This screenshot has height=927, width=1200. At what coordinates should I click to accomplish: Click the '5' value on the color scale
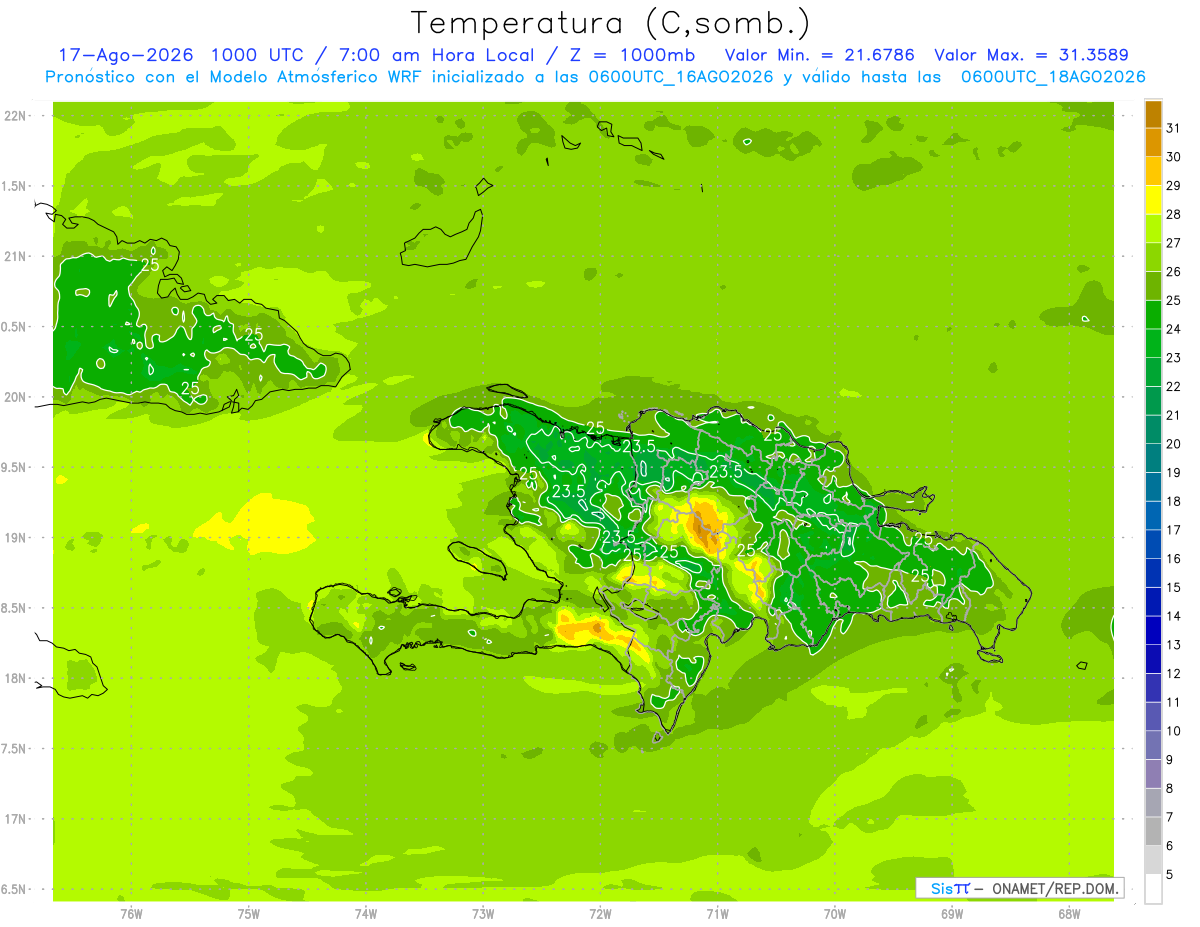1170,875
